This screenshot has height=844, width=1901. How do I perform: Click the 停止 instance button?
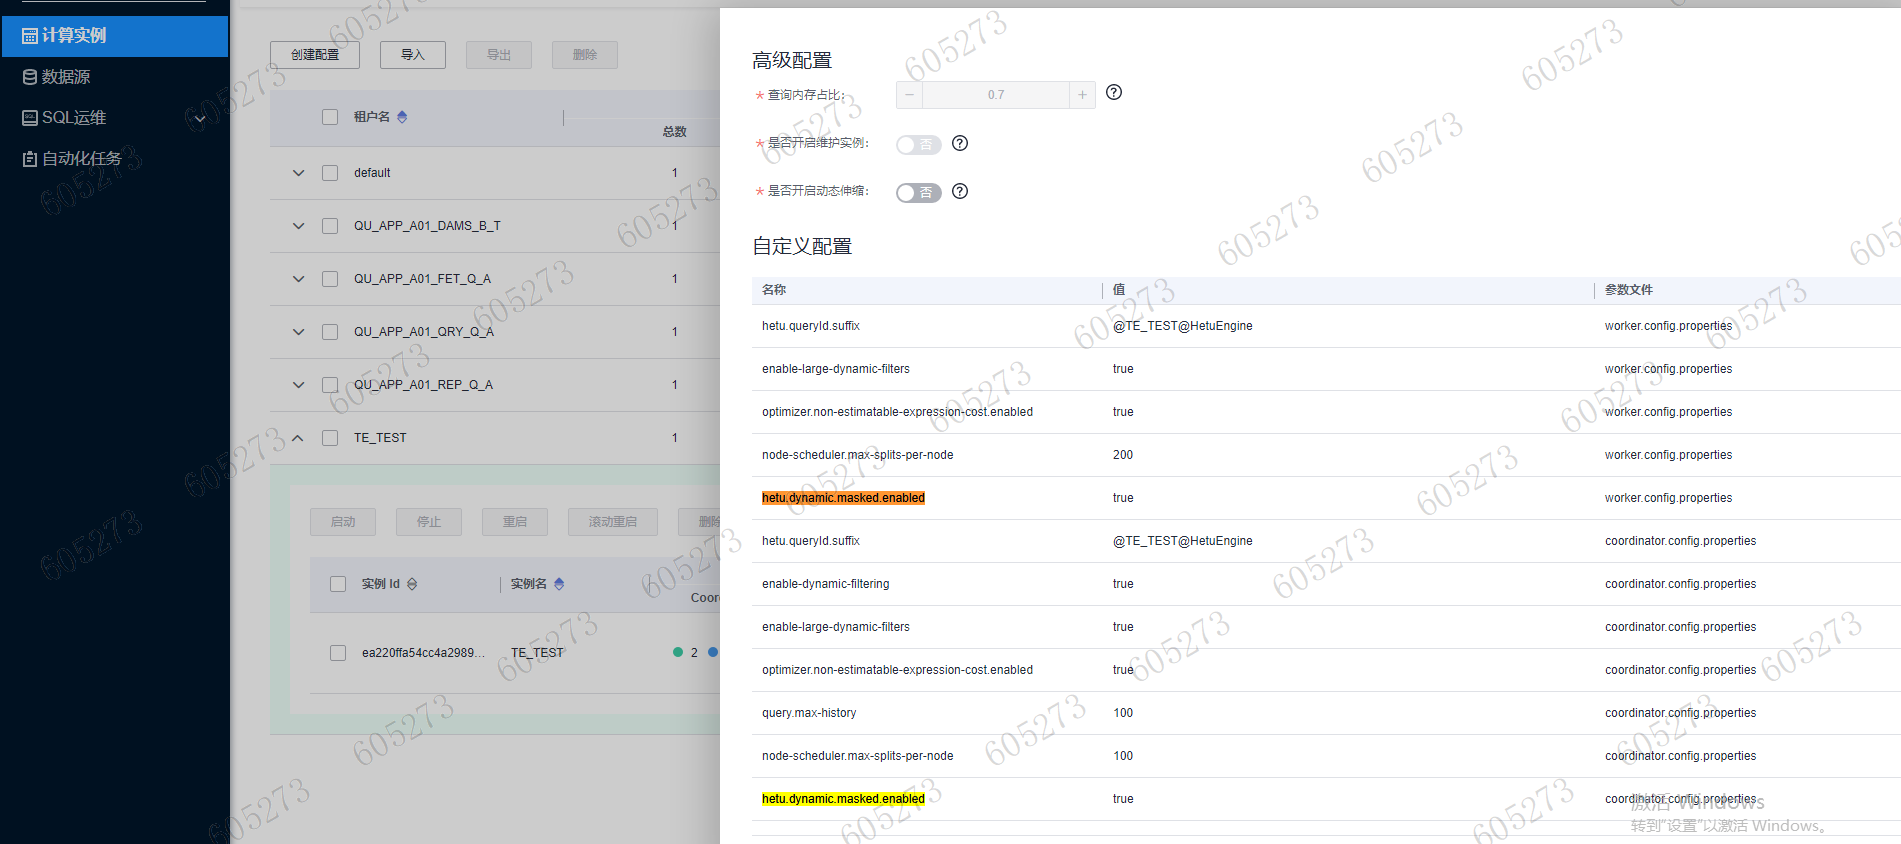(429, 522)
